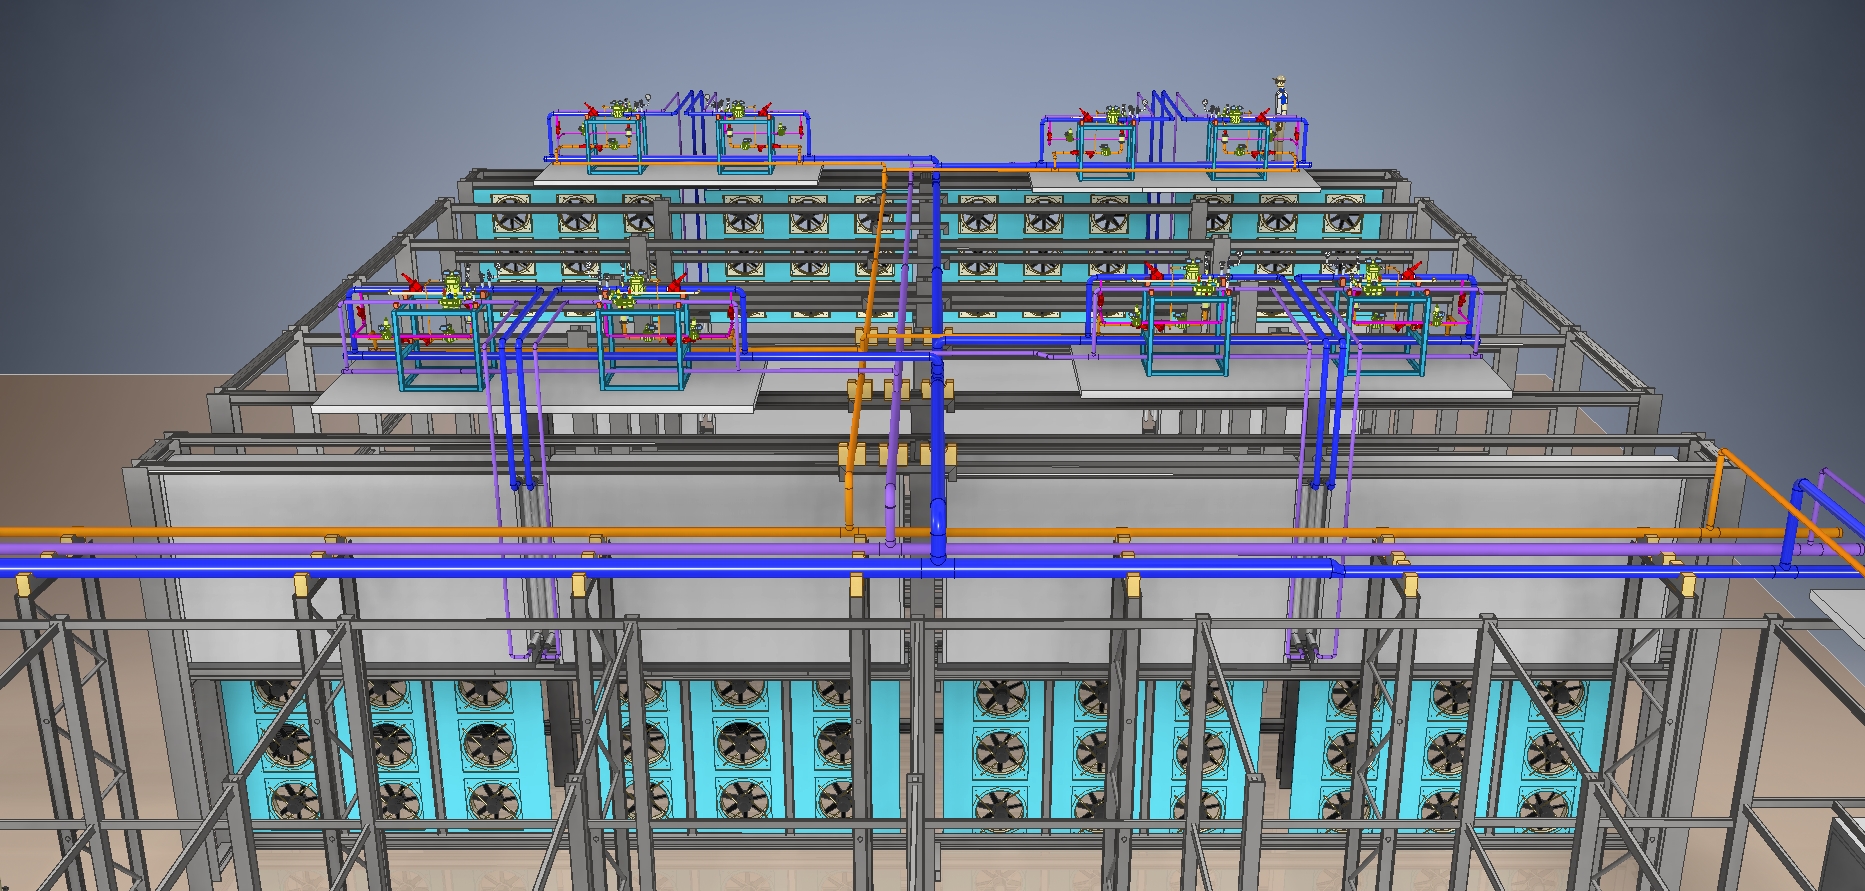Select the gray platform under the front-left valve skids
The image size is (1865, 891).
pyautogui.click(x=540, y=387)
